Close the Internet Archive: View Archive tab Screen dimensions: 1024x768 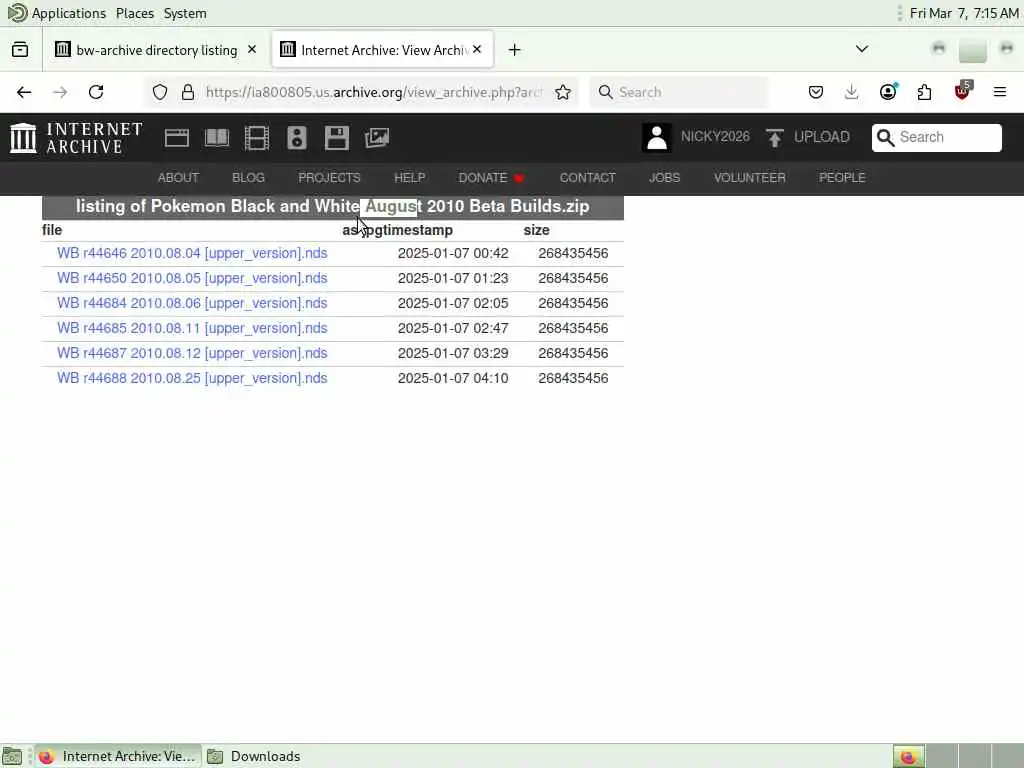[477, 50]
